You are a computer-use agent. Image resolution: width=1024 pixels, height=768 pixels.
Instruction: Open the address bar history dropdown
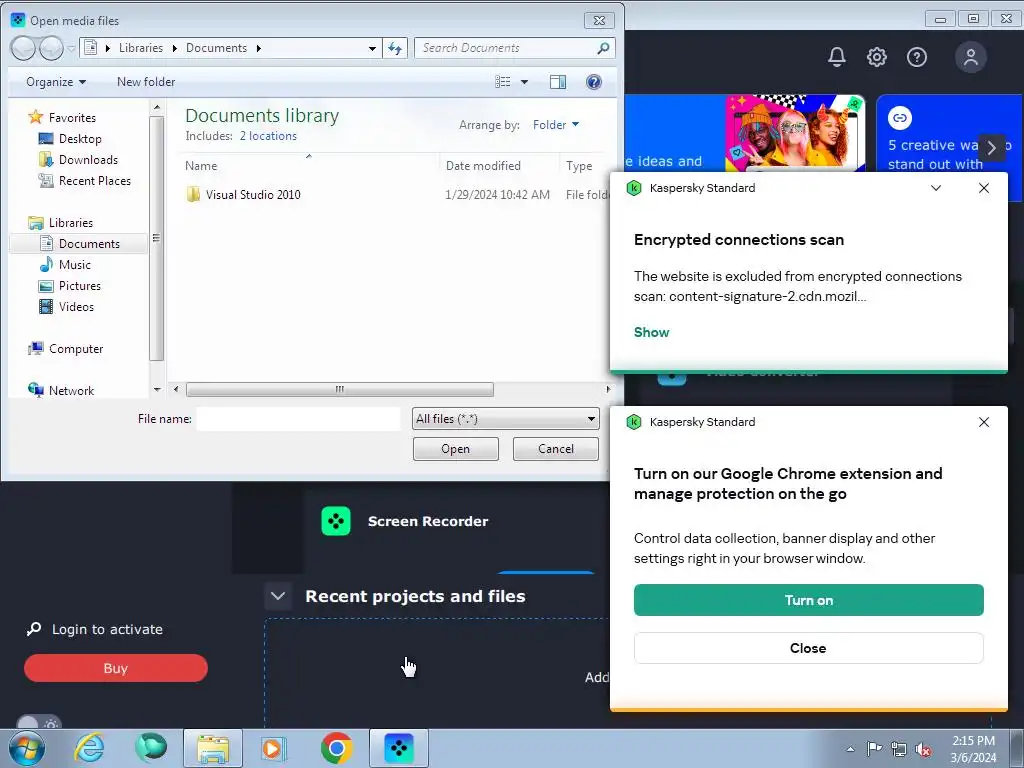tap(372, 48)
